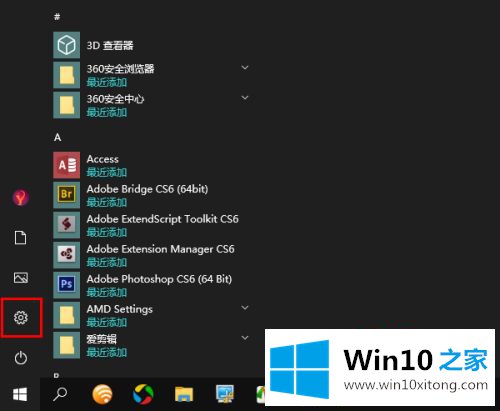Open the 360安全浏览器 folder icon

click(66, 75)
